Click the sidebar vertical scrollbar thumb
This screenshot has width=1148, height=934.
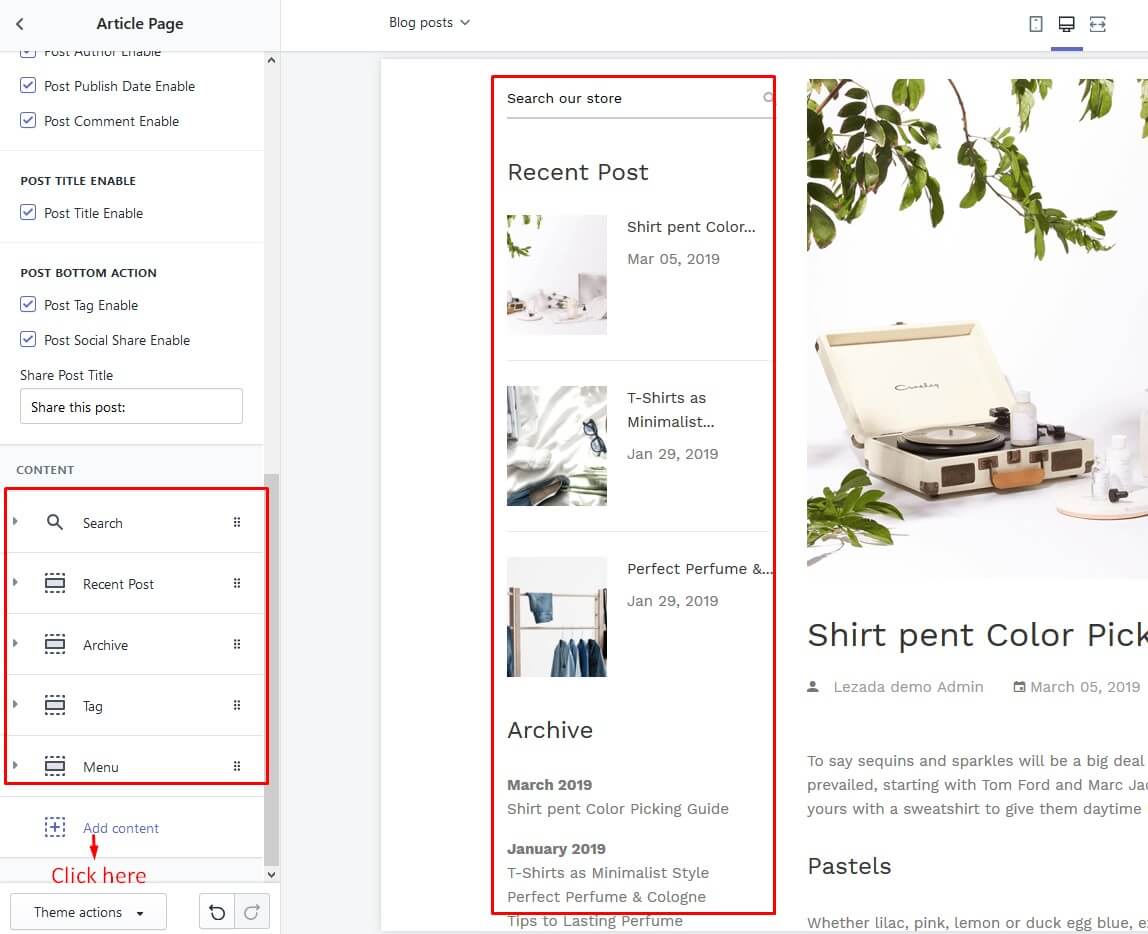click(272, 669)
